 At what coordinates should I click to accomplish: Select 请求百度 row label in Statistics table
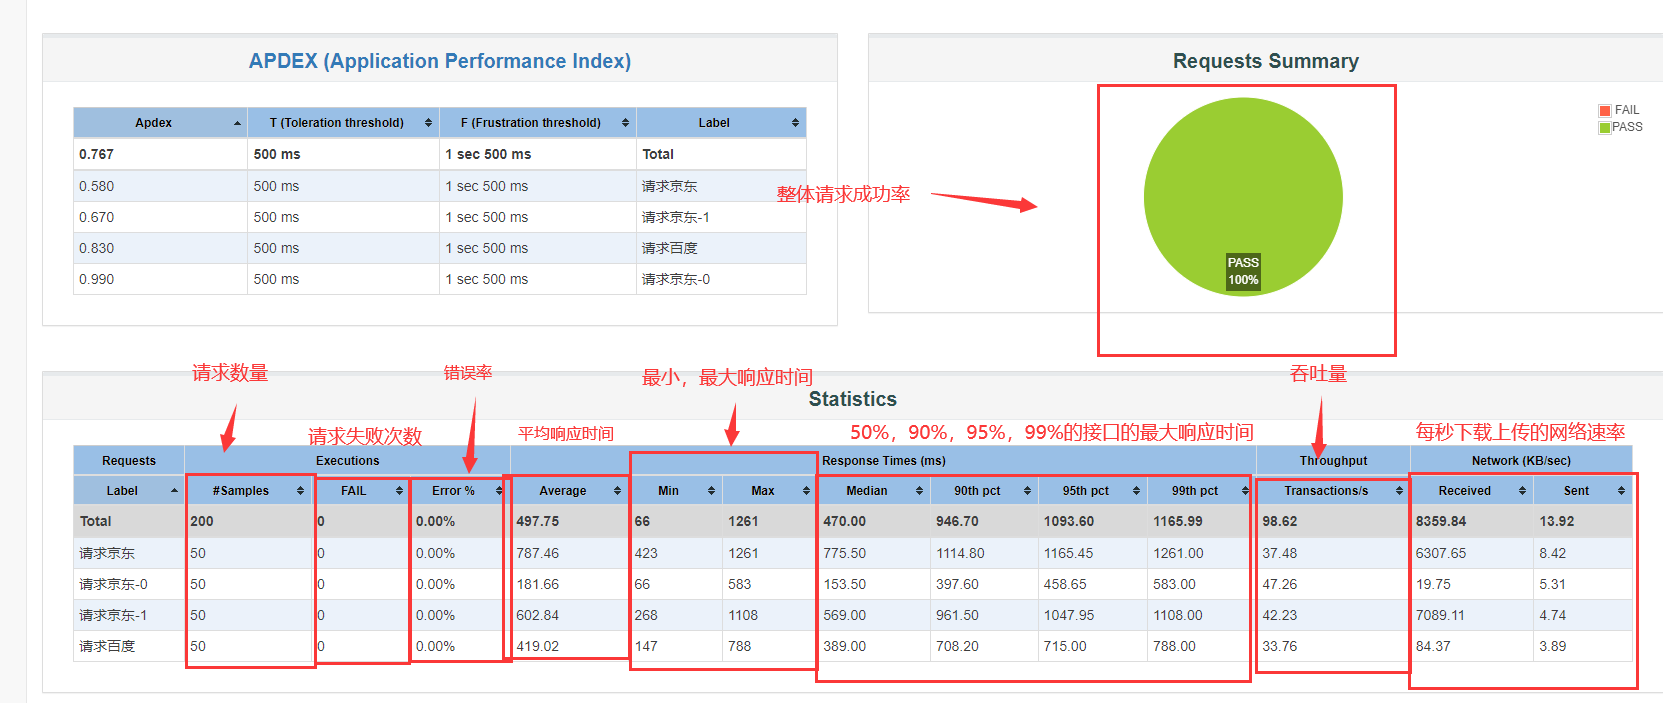107,646
